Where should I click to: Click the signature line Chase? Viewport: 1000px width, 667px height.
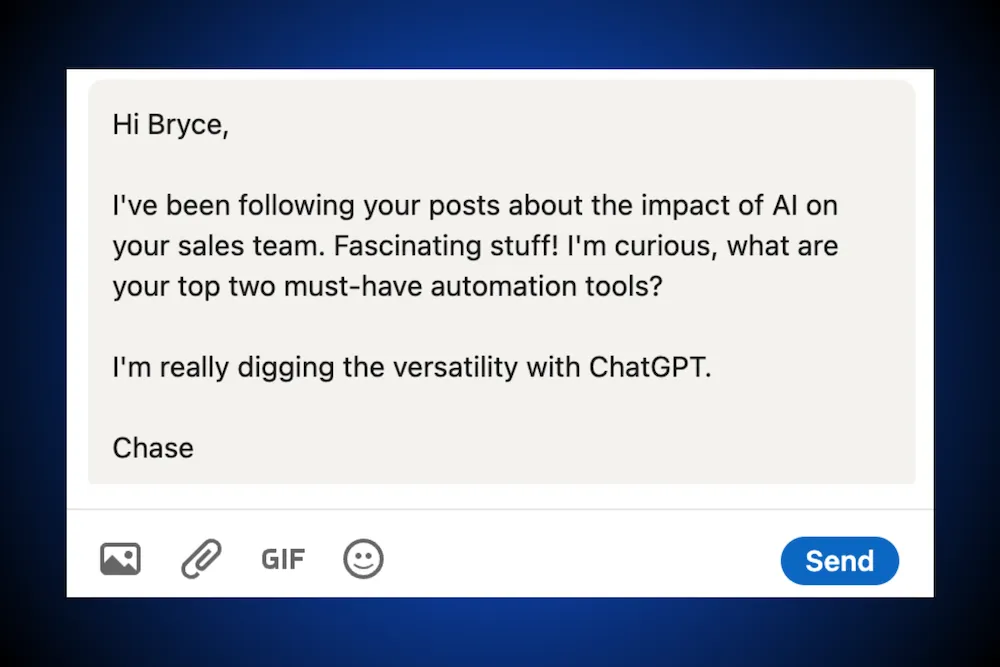[152, 448]
